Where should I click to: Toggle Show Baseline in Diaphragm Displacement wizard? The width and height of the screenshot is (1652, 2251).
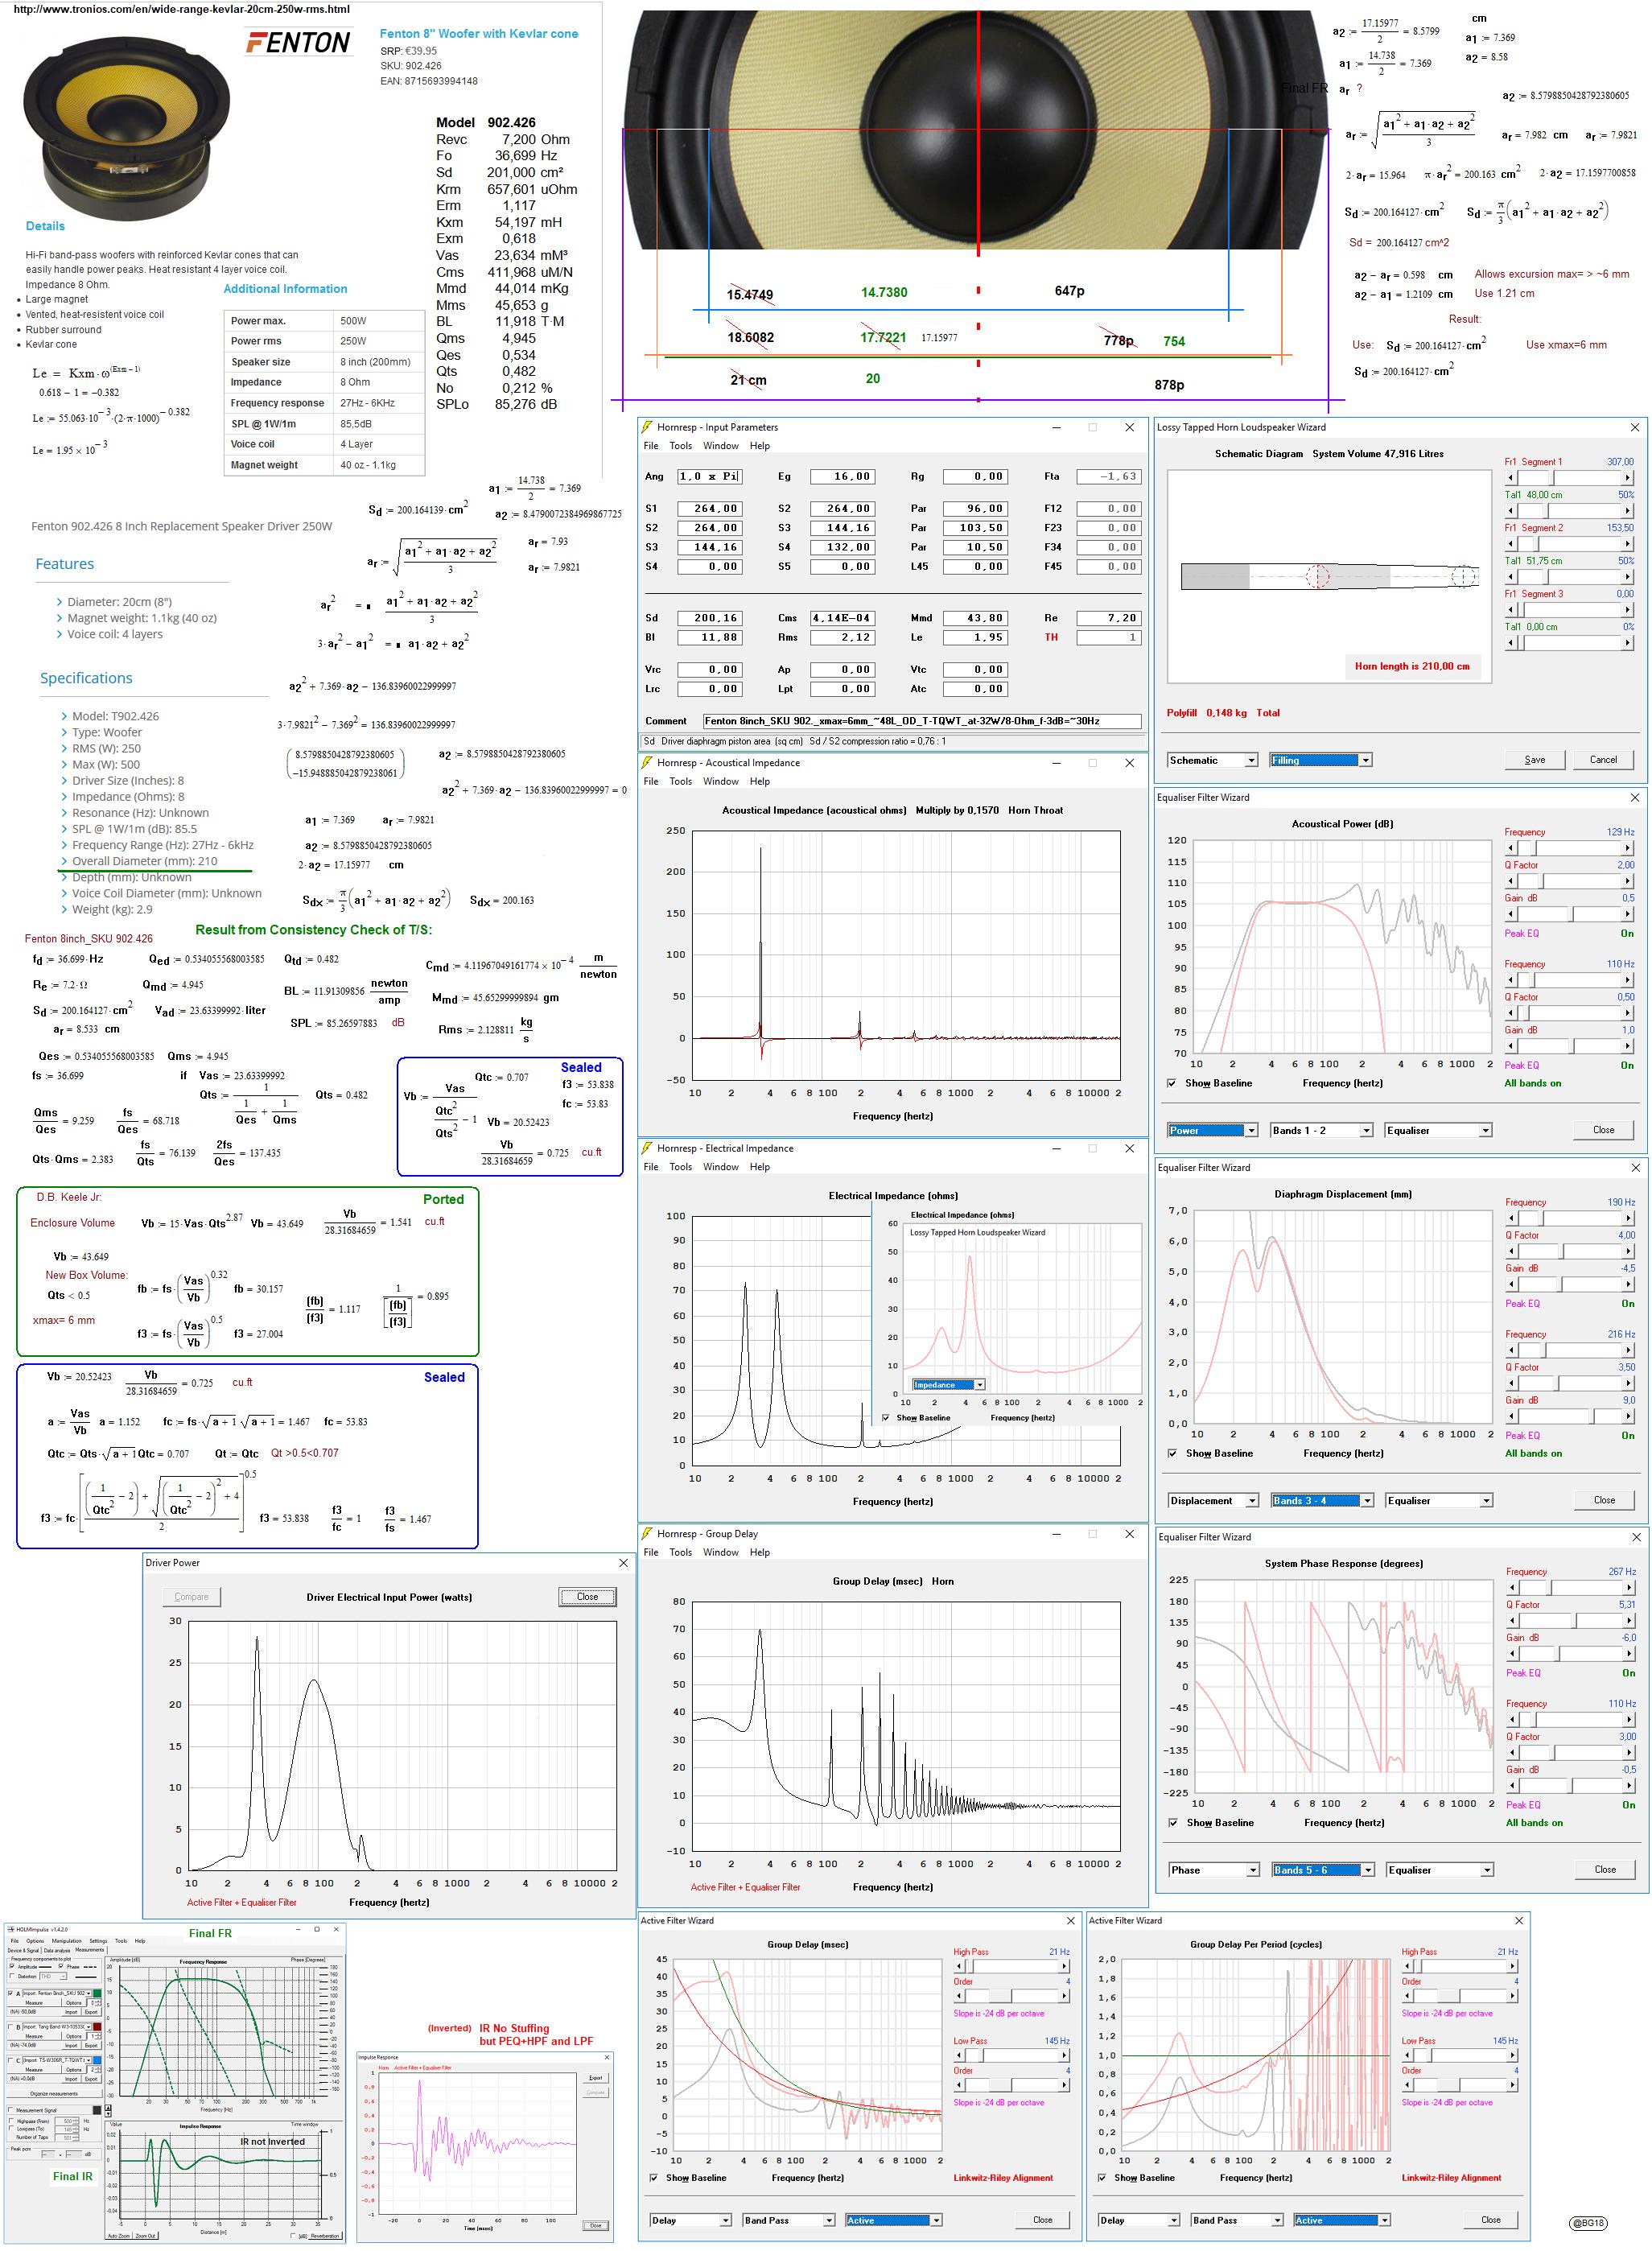pyautogui.click(x=1172, y=1453)
